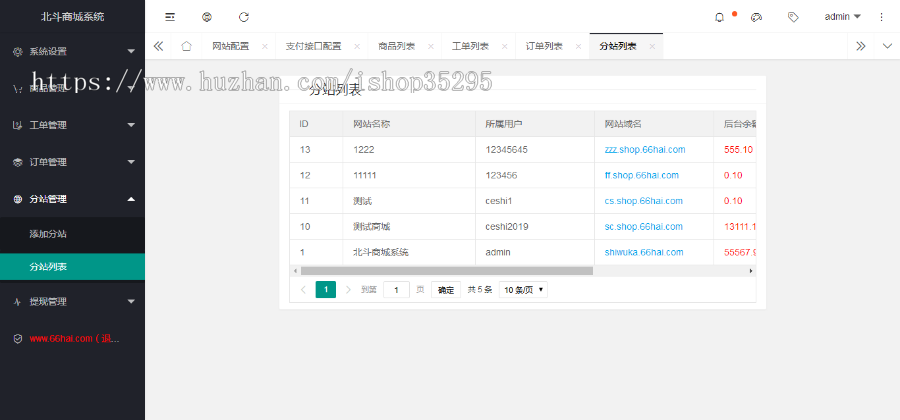
Task: Open the 10条/页 page size dropdown
Action: 523,289
